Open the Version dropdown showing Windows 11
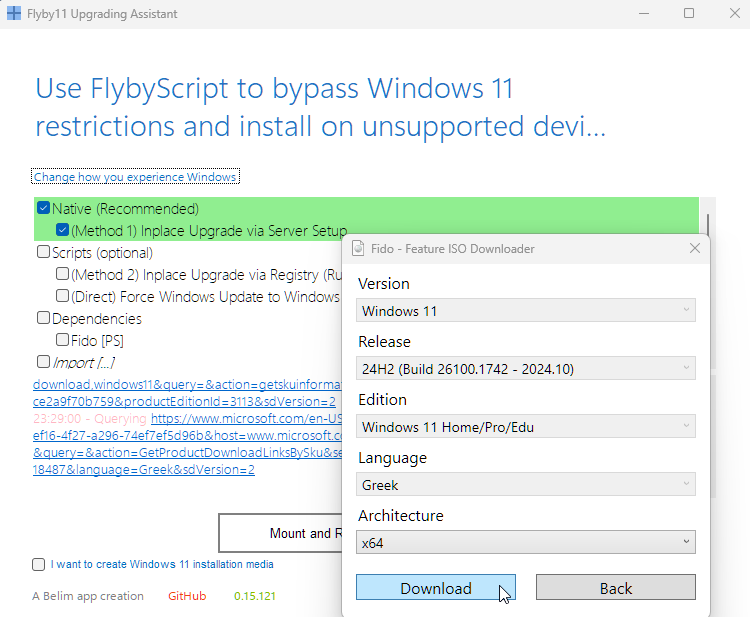This screenshot has width=750, height=617. (526, 311)
